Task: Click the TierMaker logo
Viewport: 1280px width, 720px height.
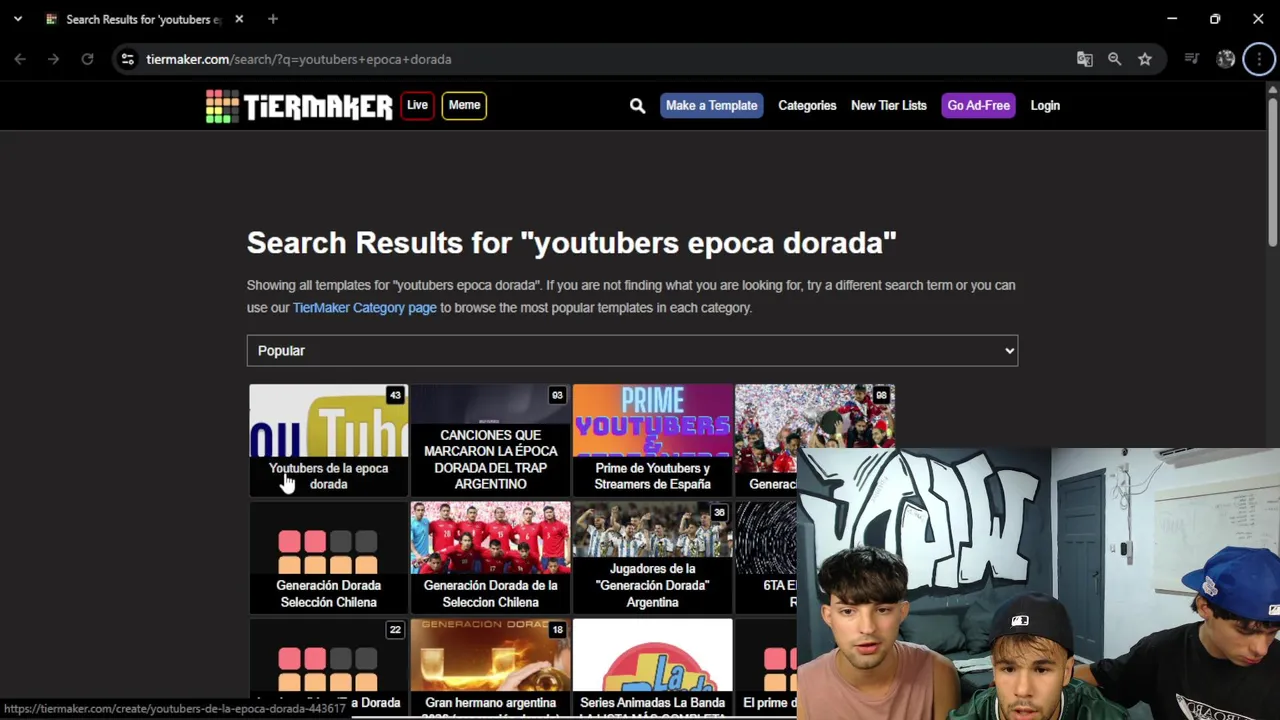Action: pyautogui.click(x=299, y=106)
